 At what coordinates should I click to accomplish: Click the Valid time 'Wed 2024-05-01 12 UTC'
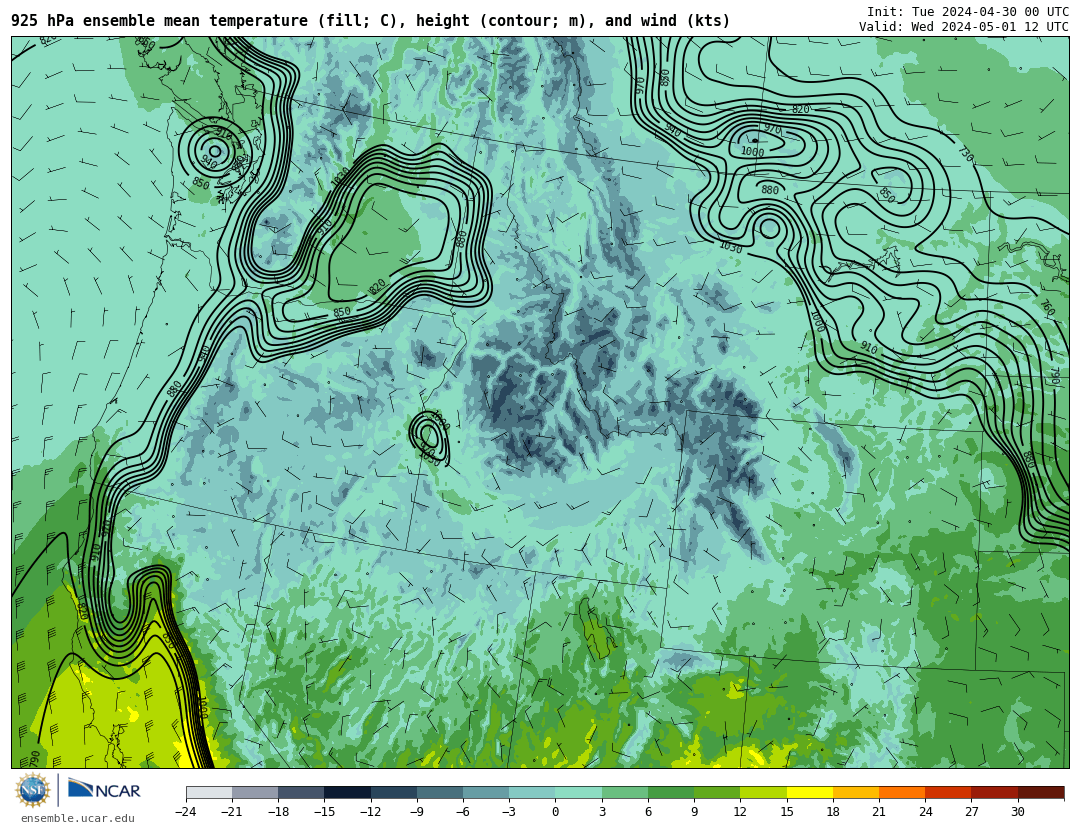(990, 27)
